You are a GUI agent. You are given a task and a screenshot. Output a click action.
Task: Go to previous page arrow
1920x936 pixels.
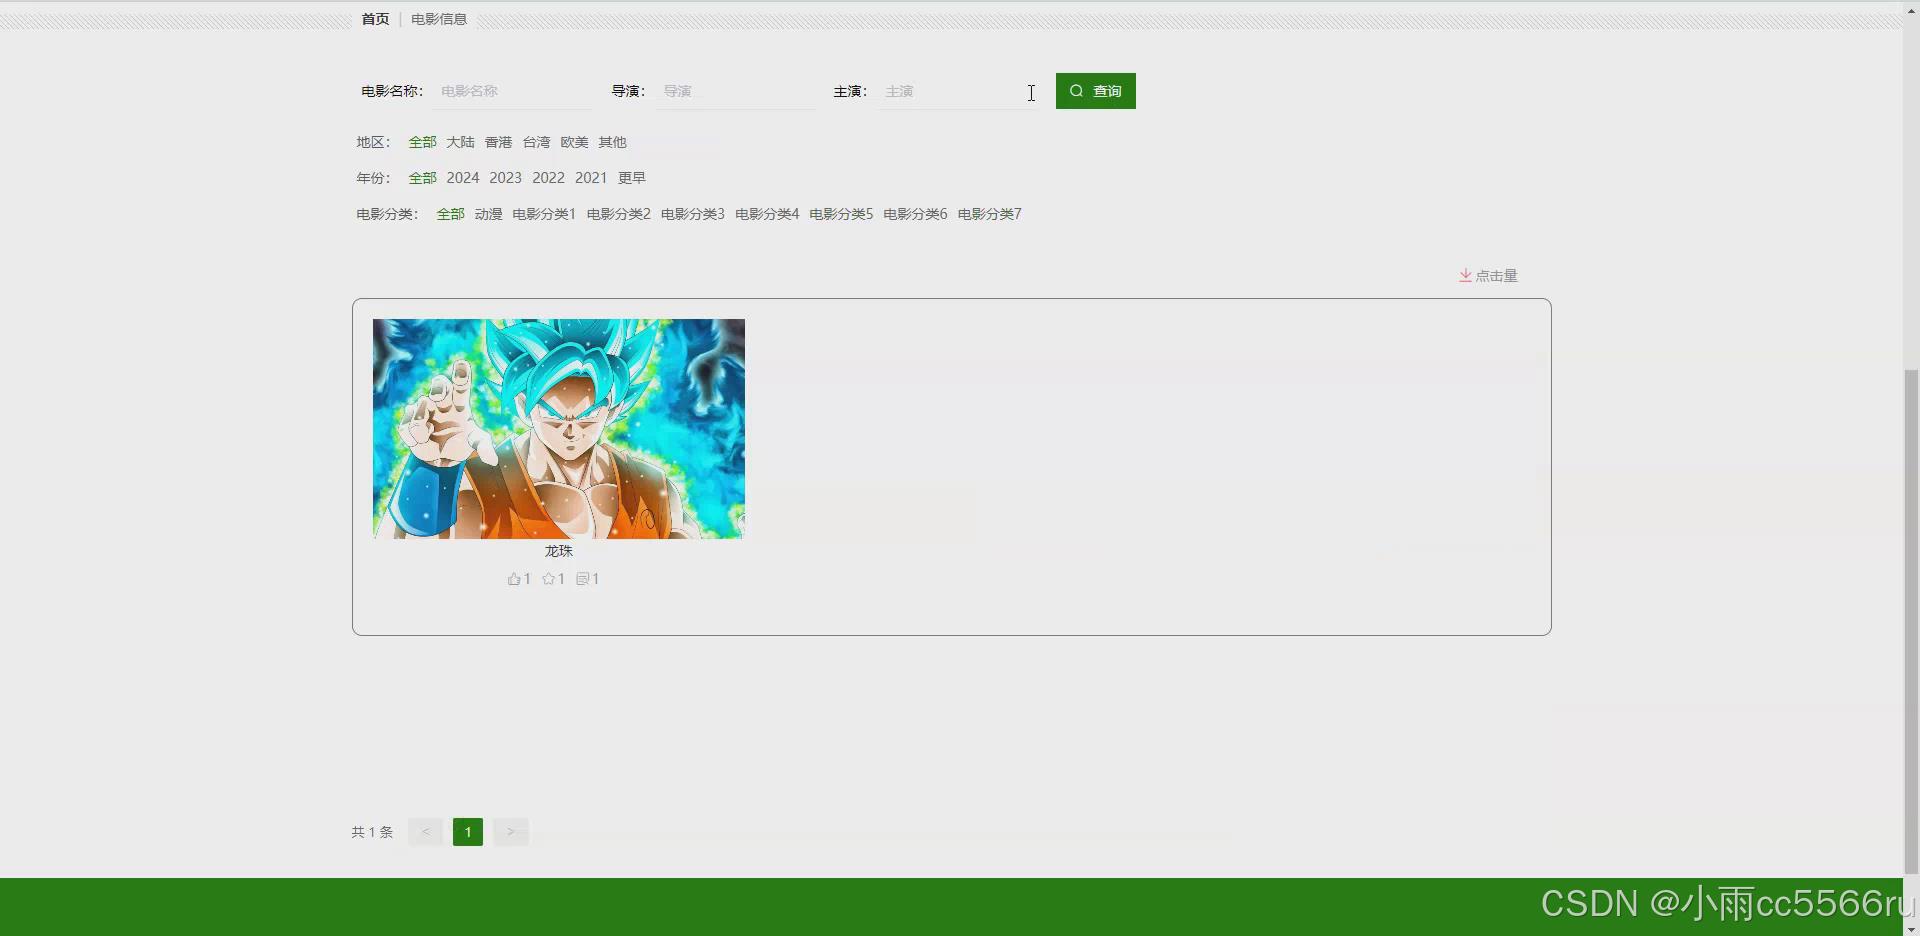pos(425,832)
